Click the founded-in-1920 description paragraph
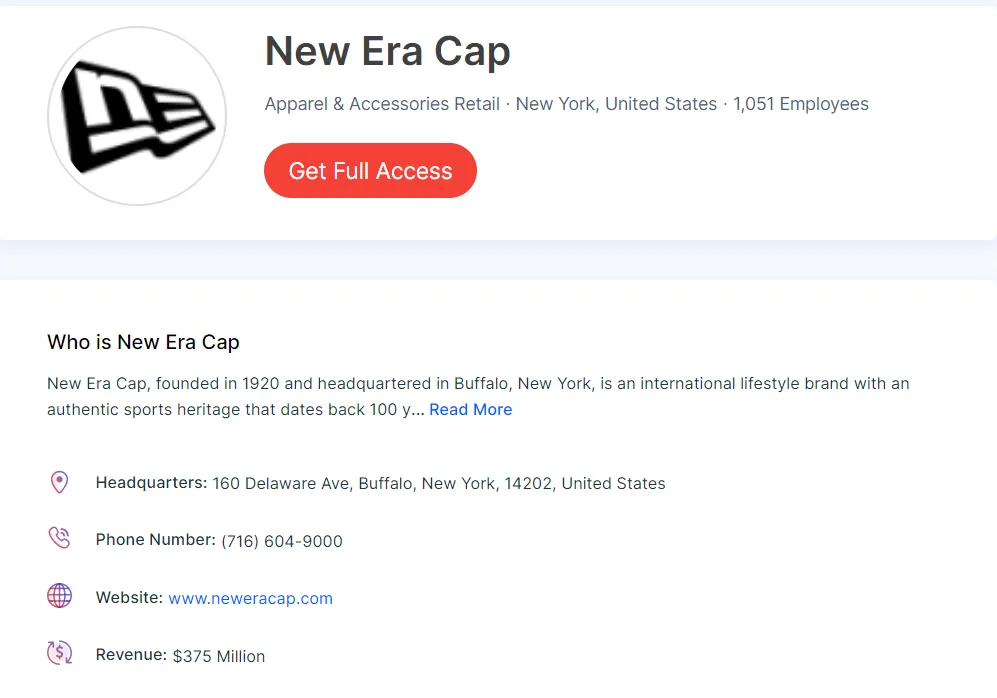997x698 pixels. (x=478, y=395)
